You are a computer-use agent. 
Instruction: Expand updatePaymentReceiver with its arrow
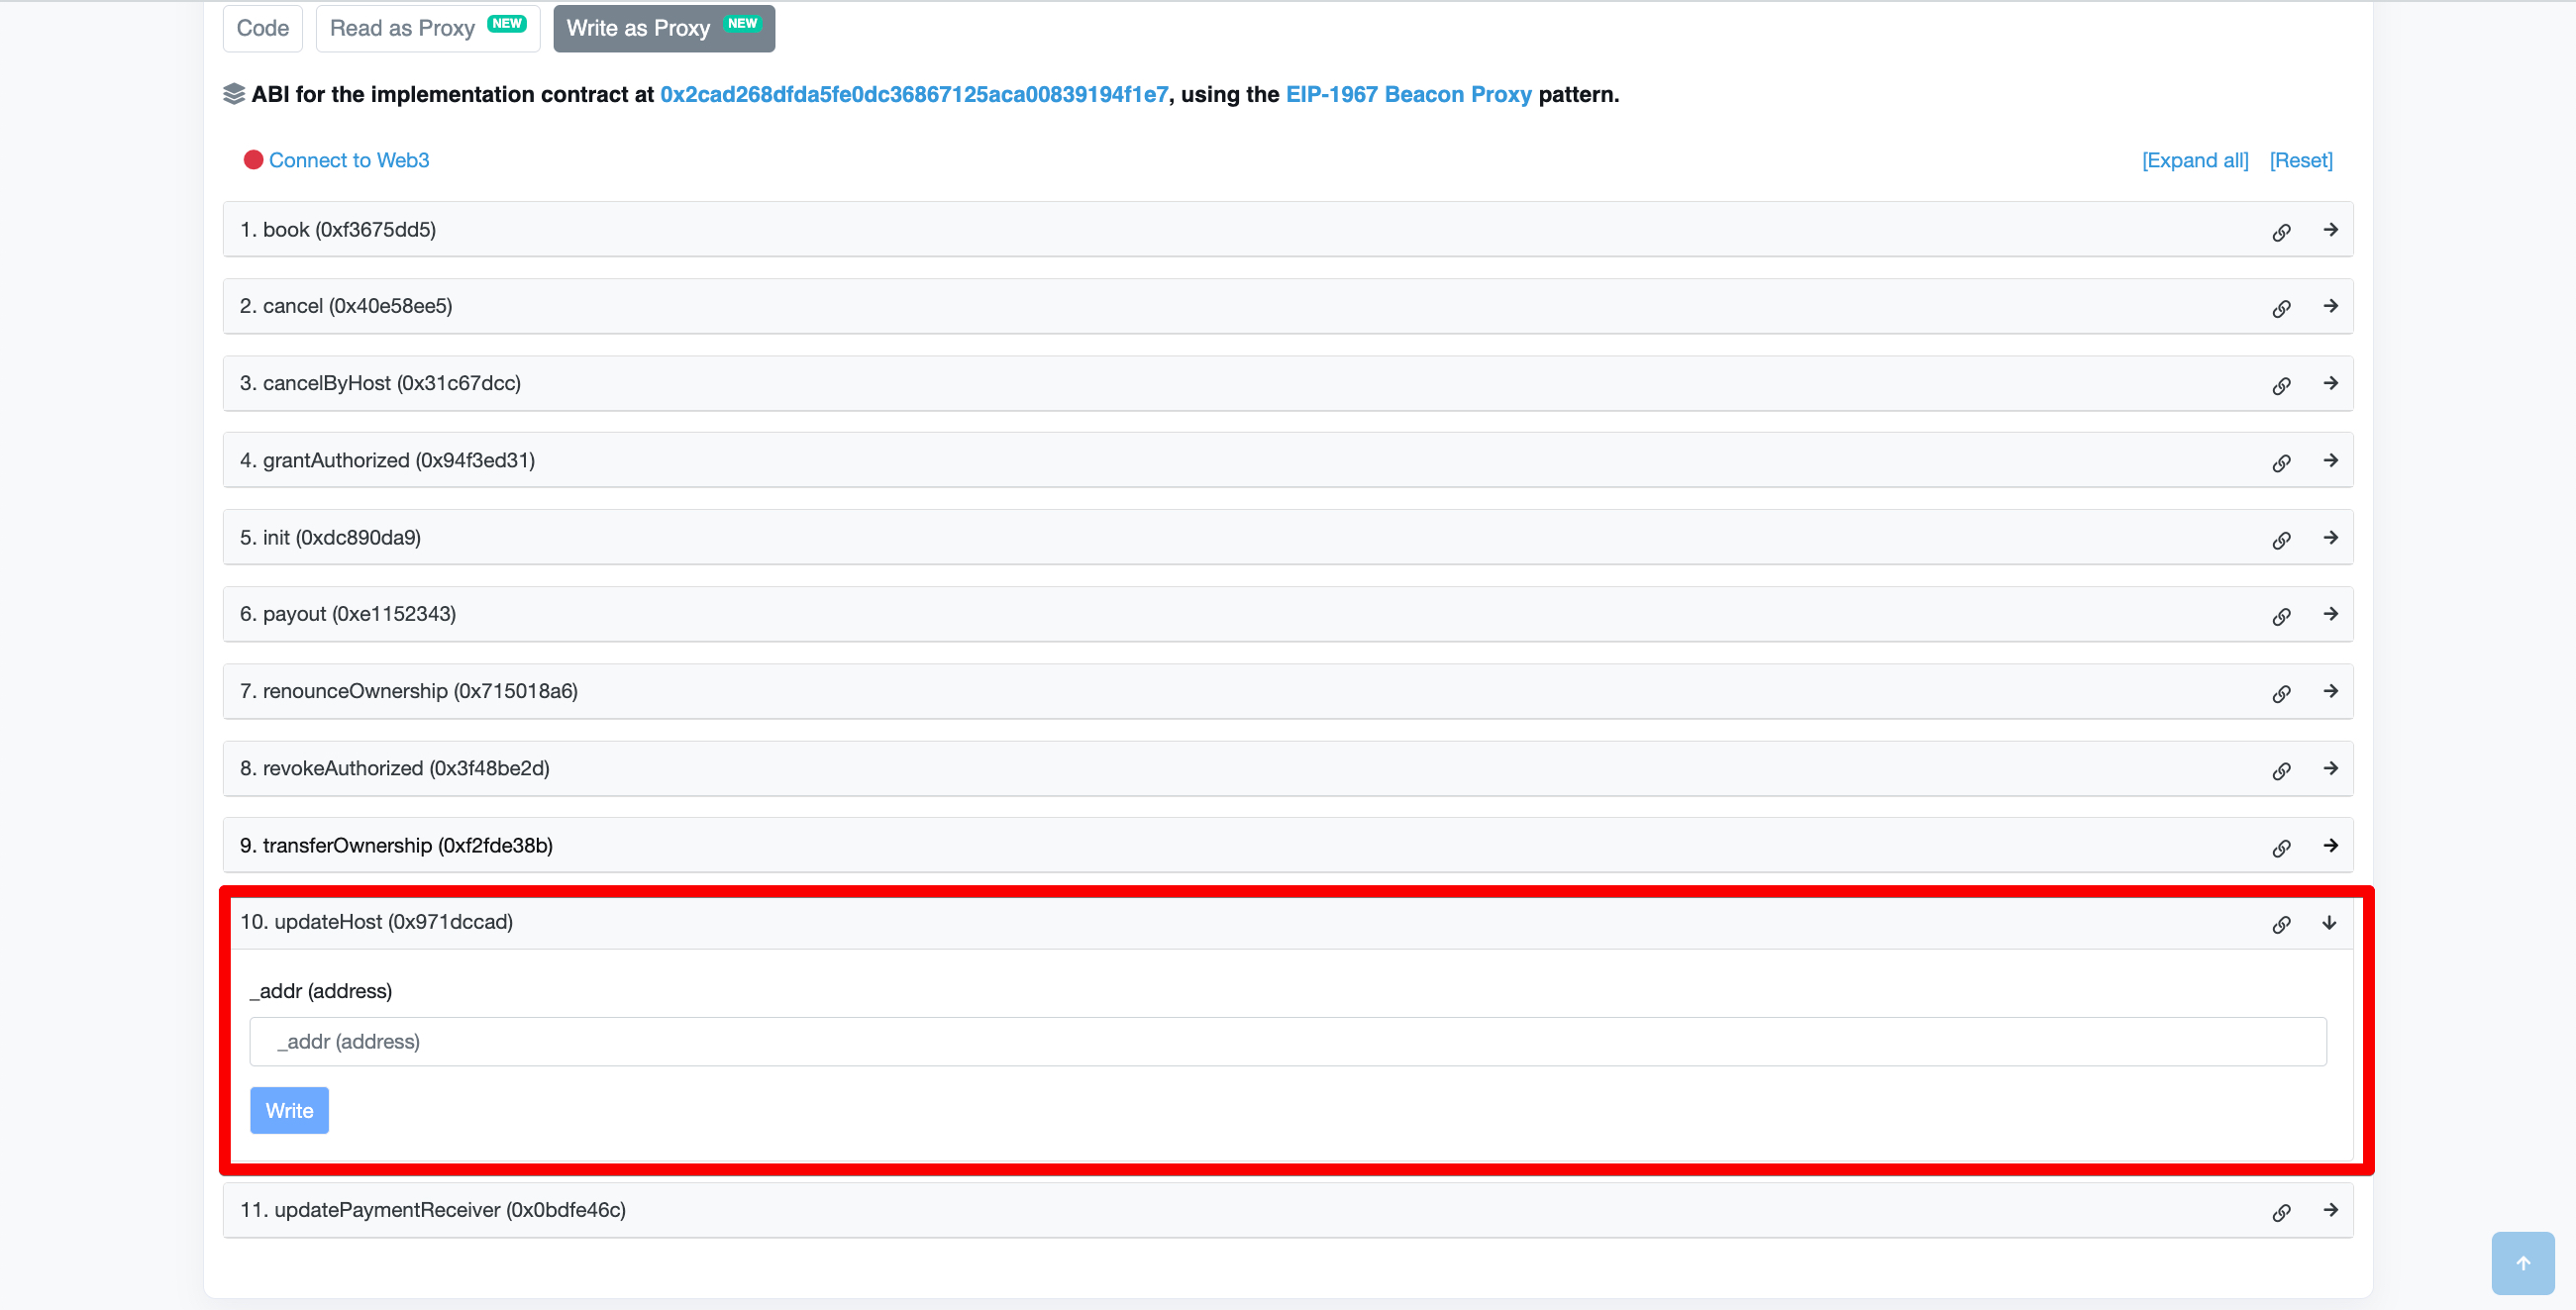(x=2330, y=1209)
